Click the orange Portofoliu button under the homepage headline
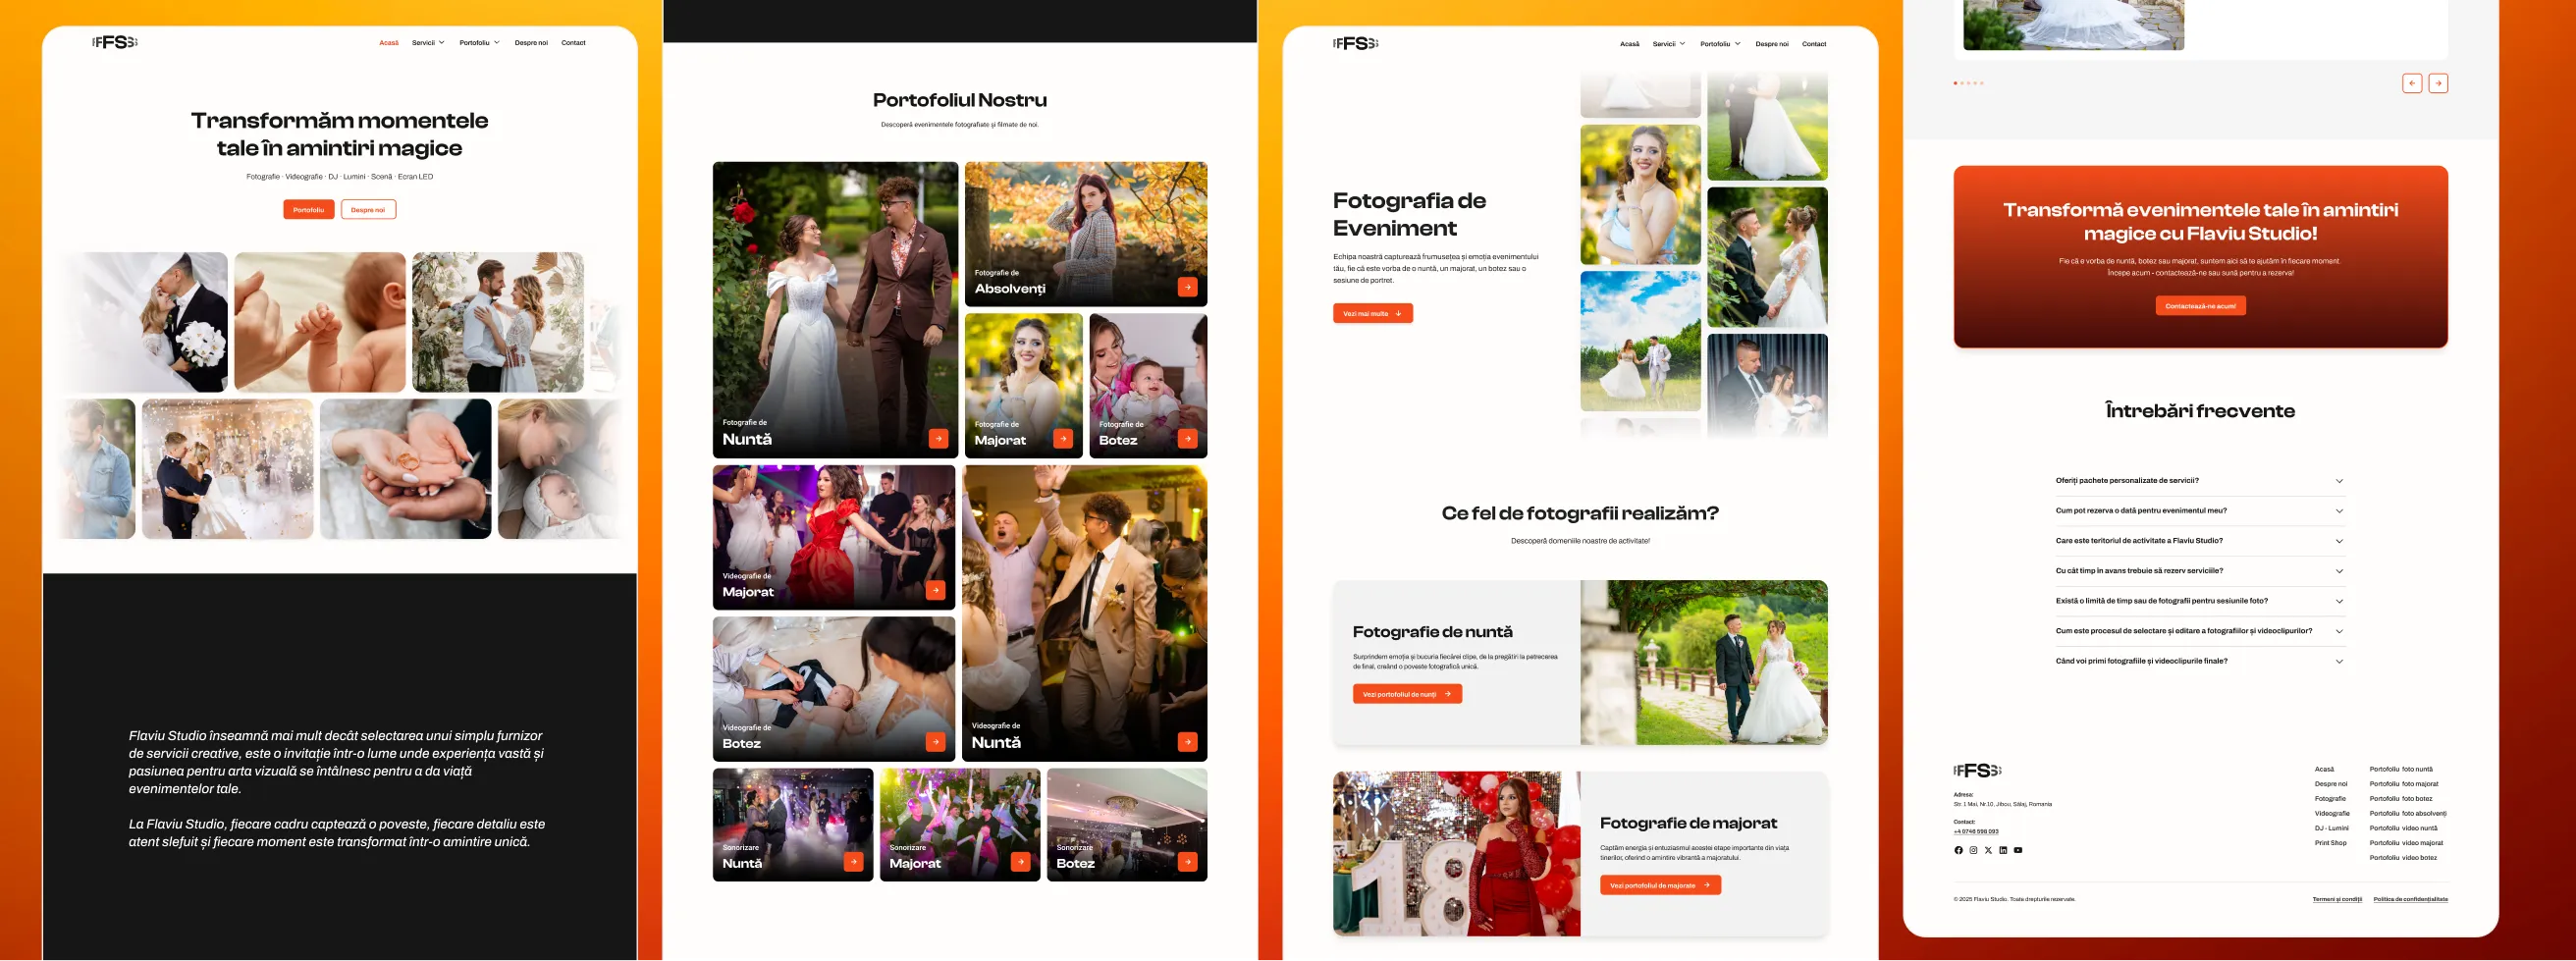 click(x=308, y=210)
